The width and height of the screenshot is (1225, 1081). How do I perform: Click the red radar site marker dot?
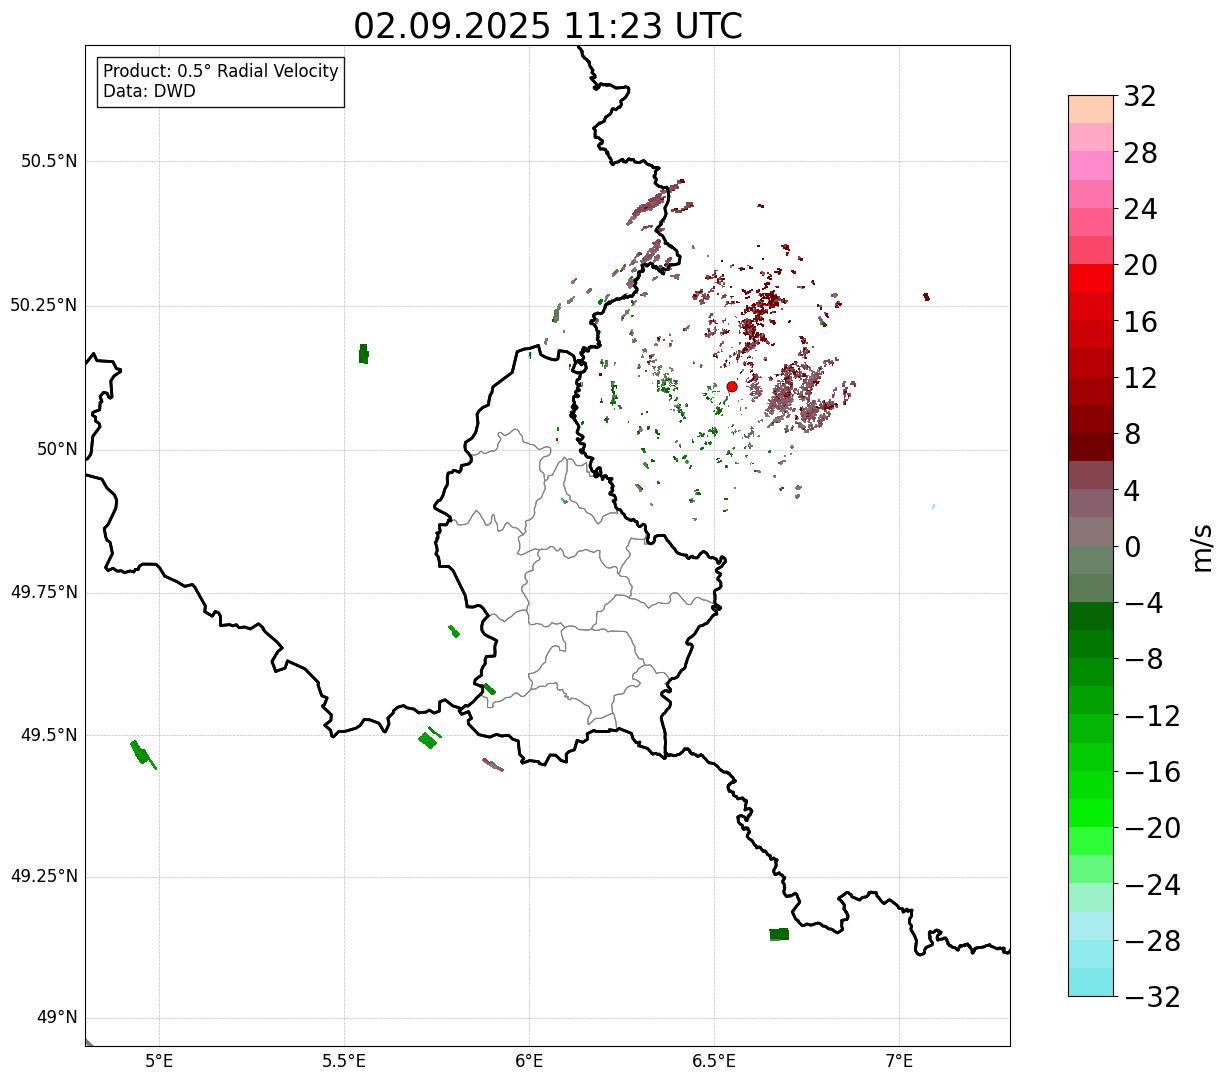click(732, 387)
